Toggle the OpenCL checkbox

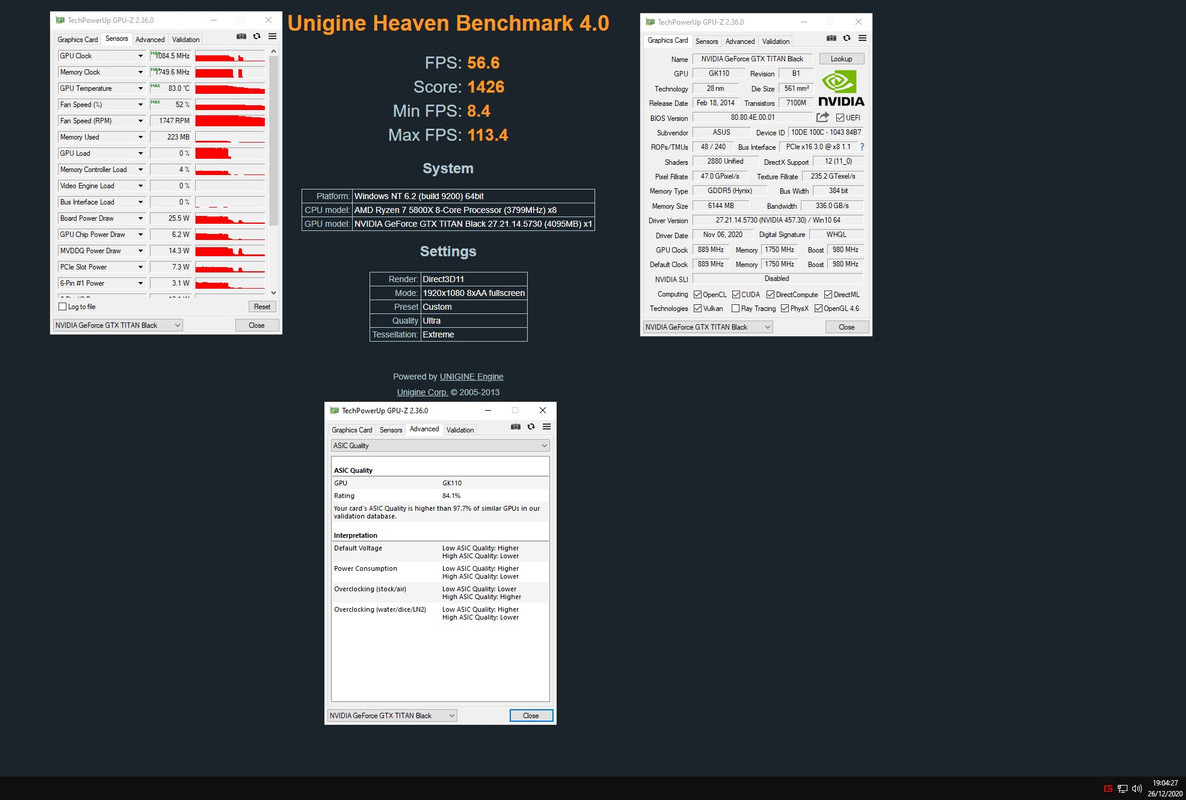pos(697,295)
